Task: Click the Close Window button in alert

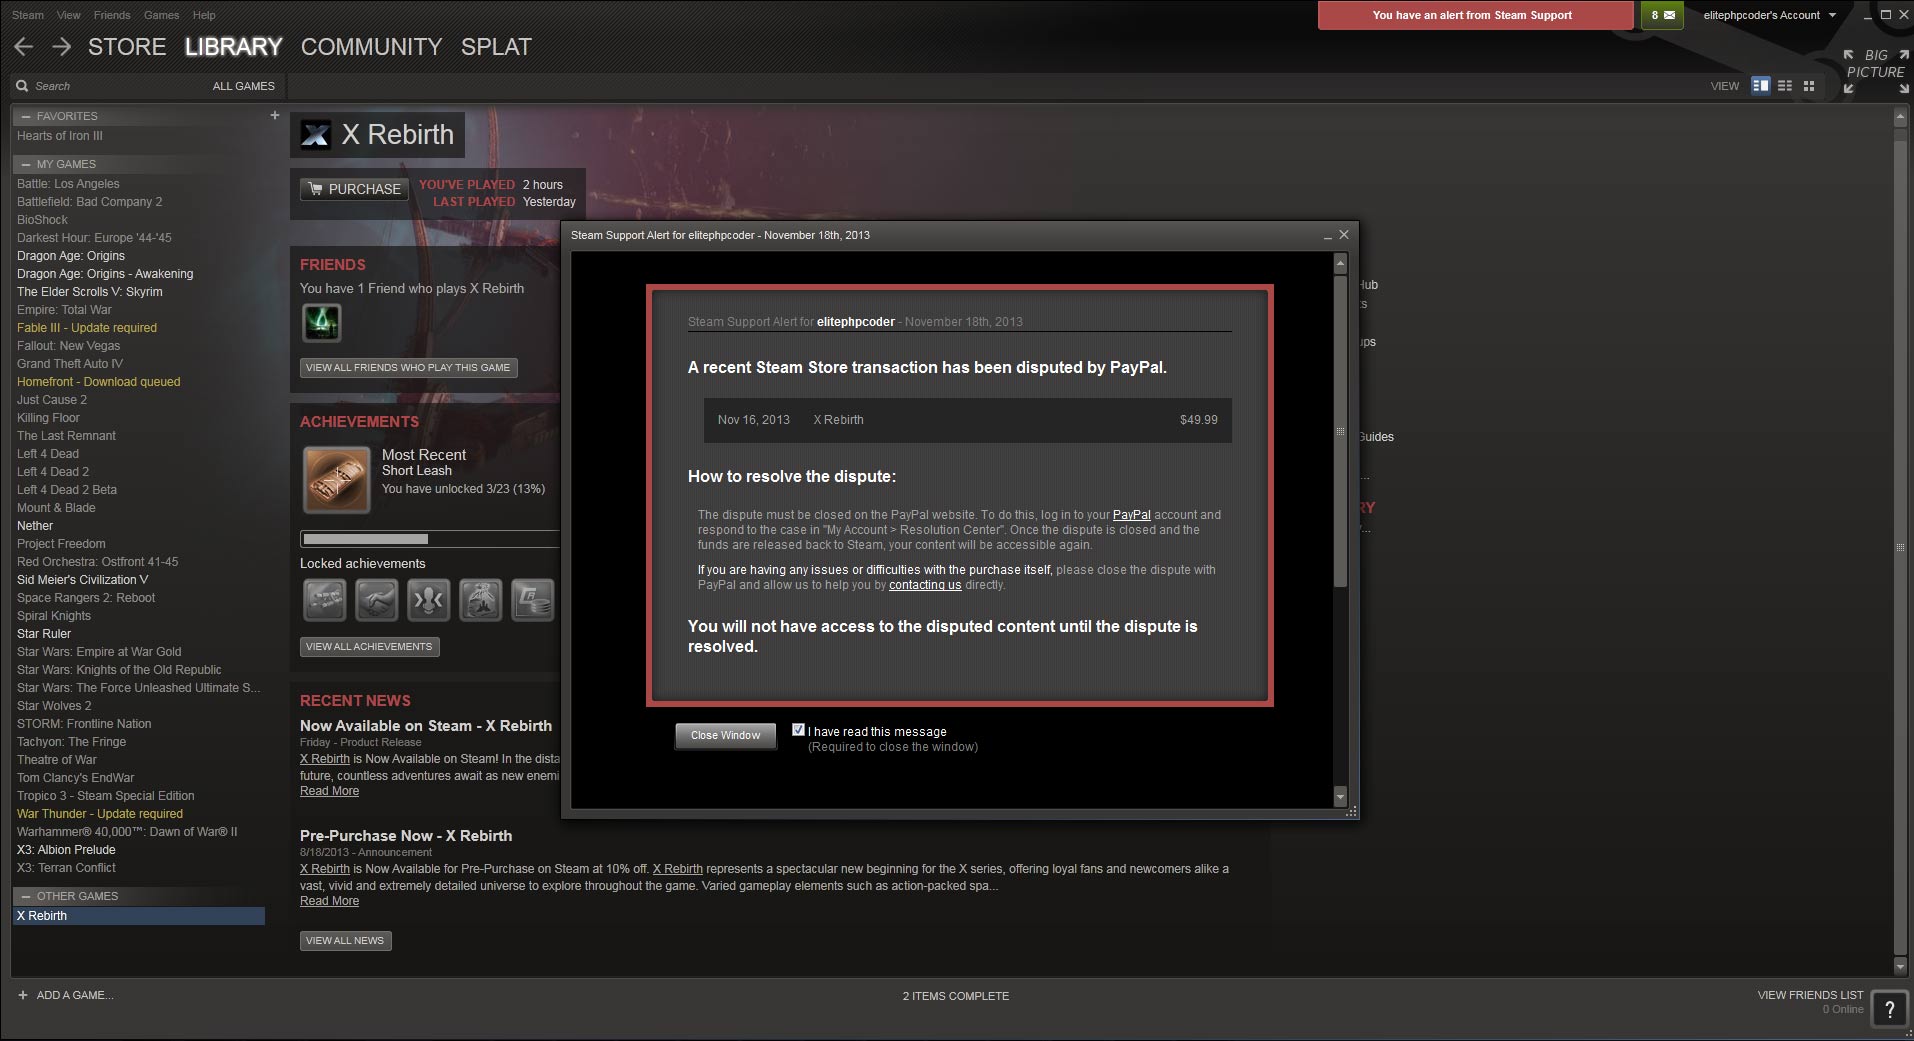Action: point(725,735)
